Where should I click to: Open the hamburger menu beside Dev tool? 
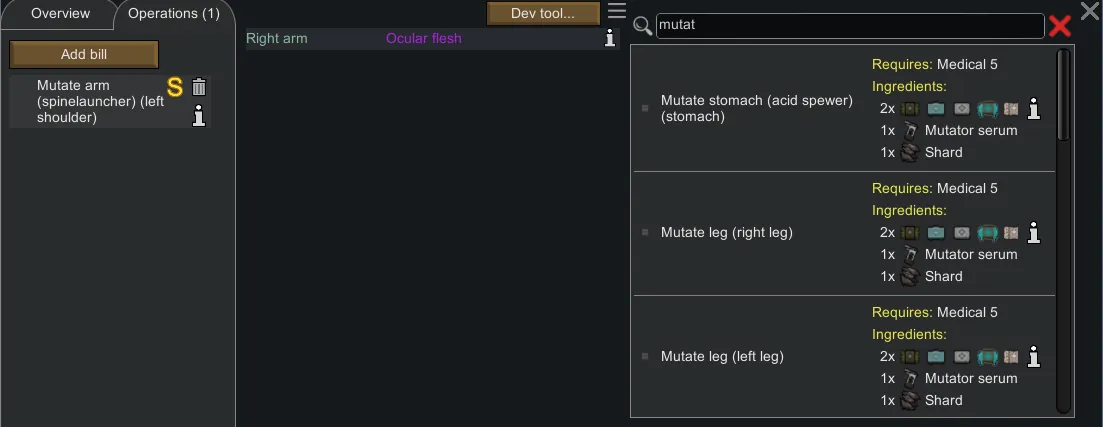coord(617,12)
